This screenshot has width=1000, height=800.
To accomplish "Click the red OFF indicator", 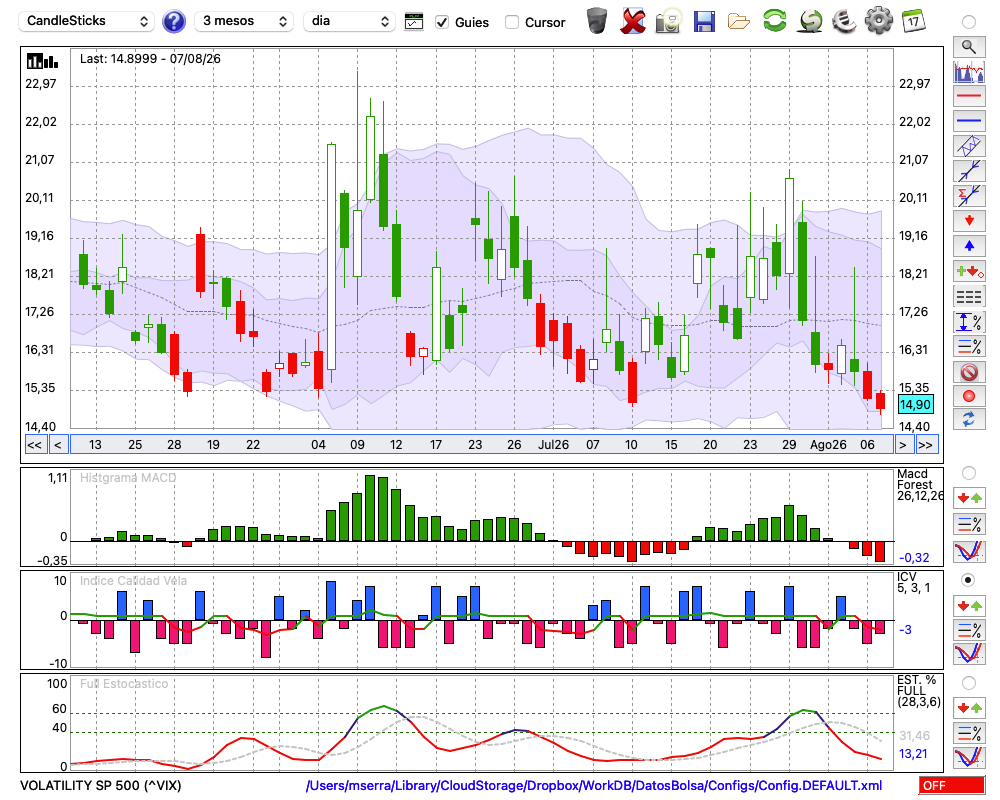I will [952, 785].
